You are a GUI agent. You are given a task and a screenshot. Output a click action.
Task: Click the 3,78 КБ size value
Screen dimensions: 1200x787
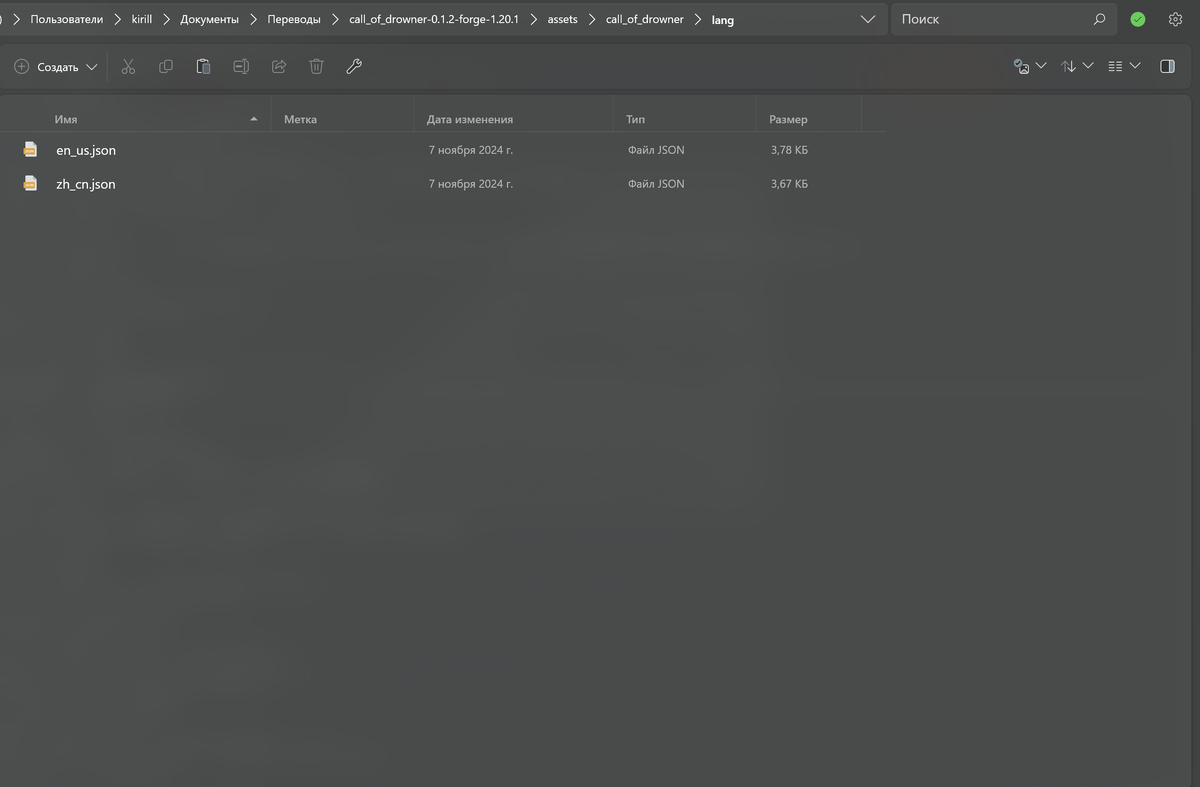coord(789,150)
